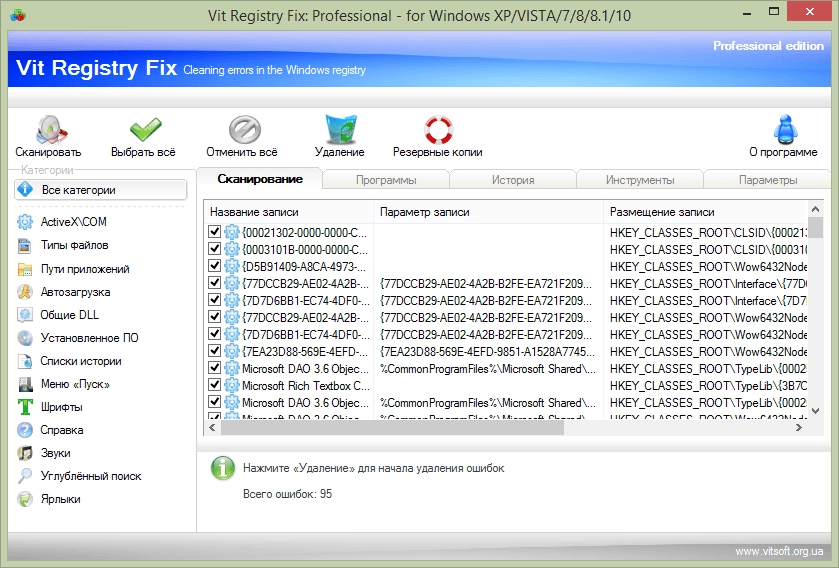Uncheck checkbox of TypeLib\{0002 row above Rich Textbox
Image resolution: width=839 pixels, height=568 pixels.
[x=215, y=367]
